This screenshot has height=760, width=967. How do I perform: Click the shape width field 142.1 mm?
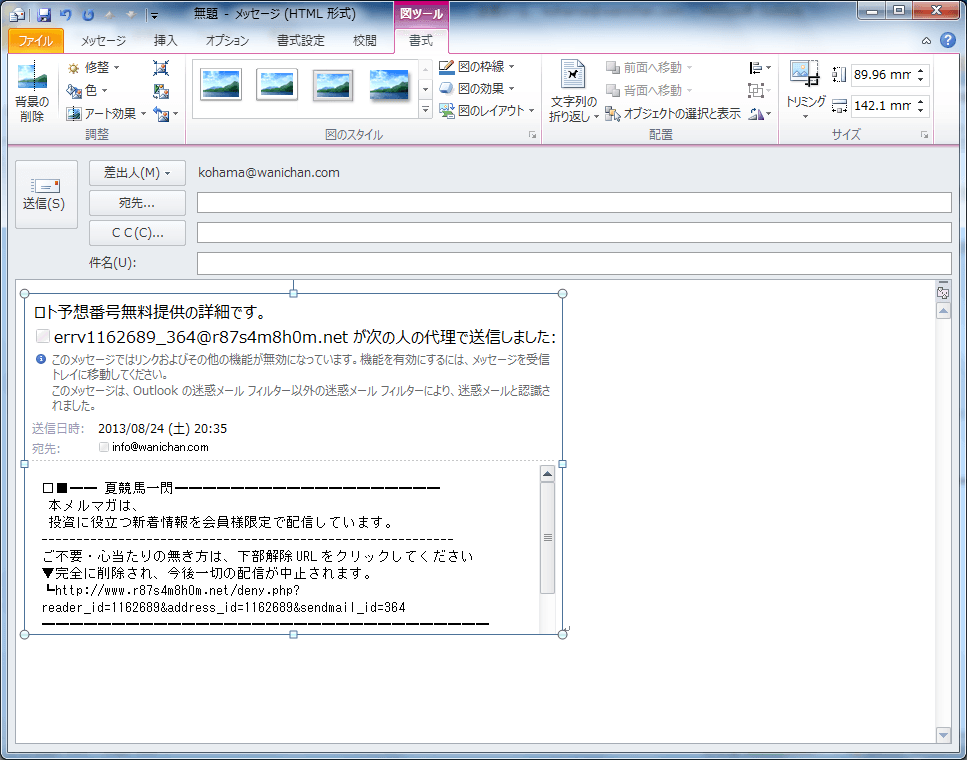883,105
